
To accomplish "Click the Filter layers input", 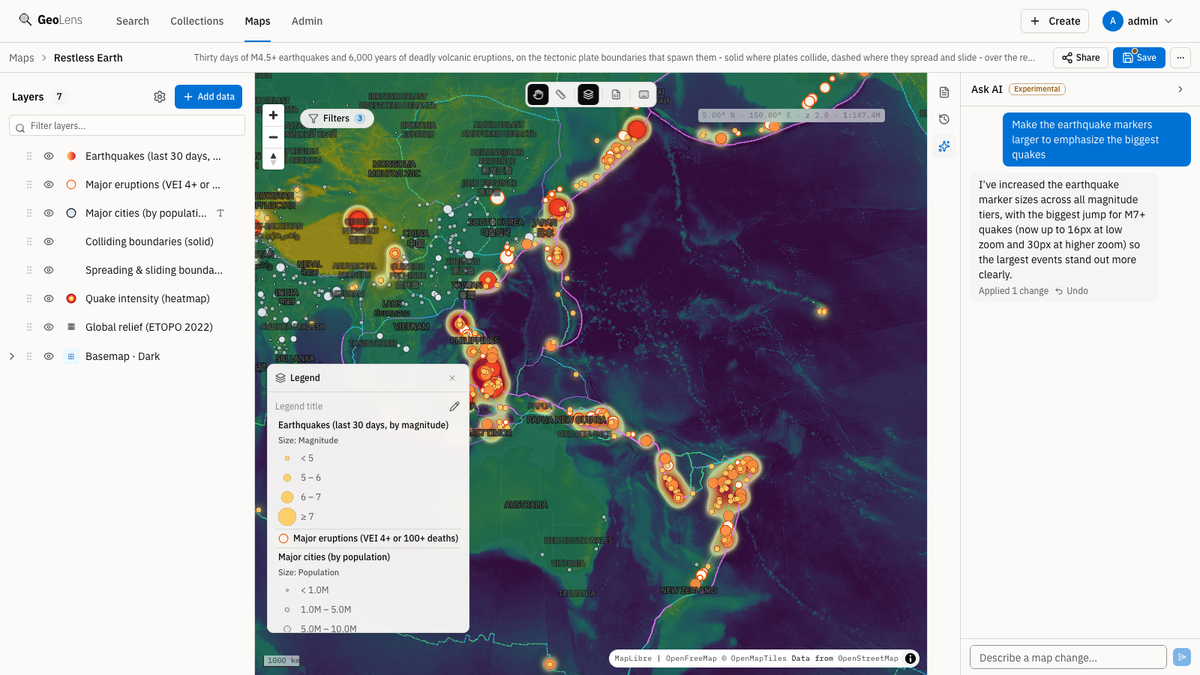I will [127, 126].
